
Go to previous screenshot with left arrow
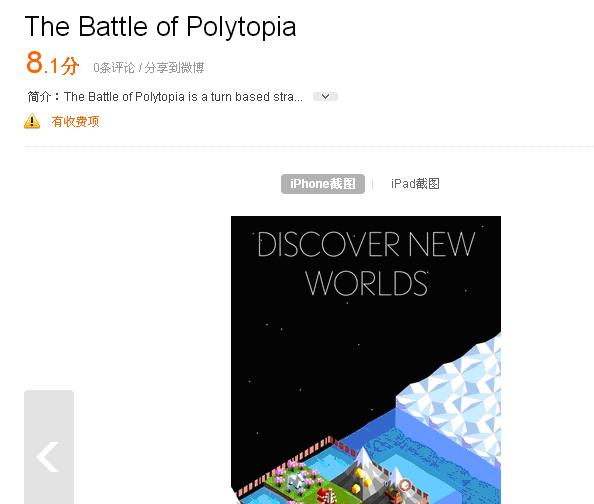(49, 447)
